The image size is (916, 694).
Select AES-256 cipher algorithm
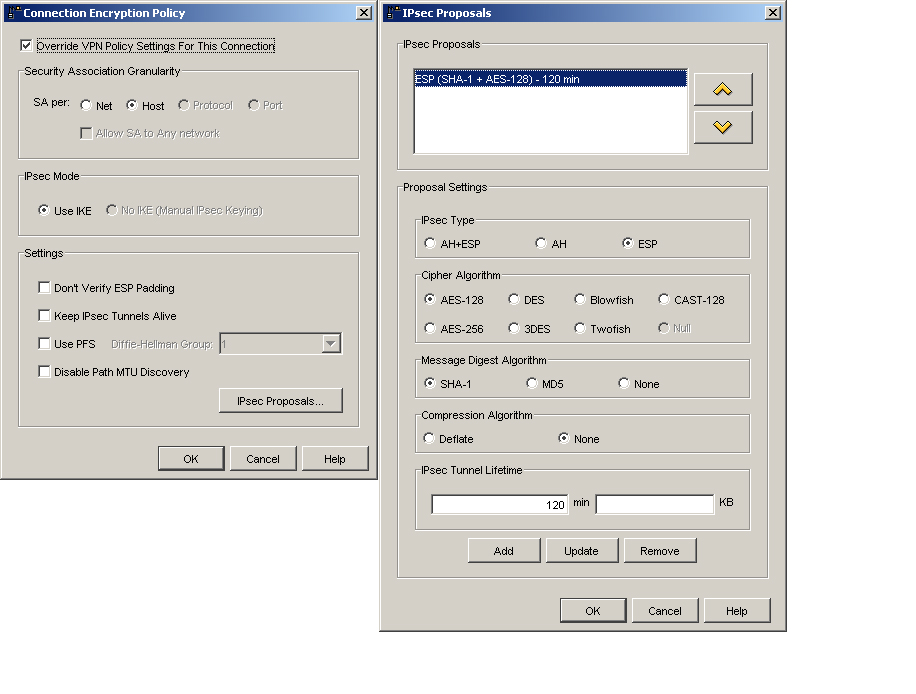pyautogui.click(x=430, y=329)
